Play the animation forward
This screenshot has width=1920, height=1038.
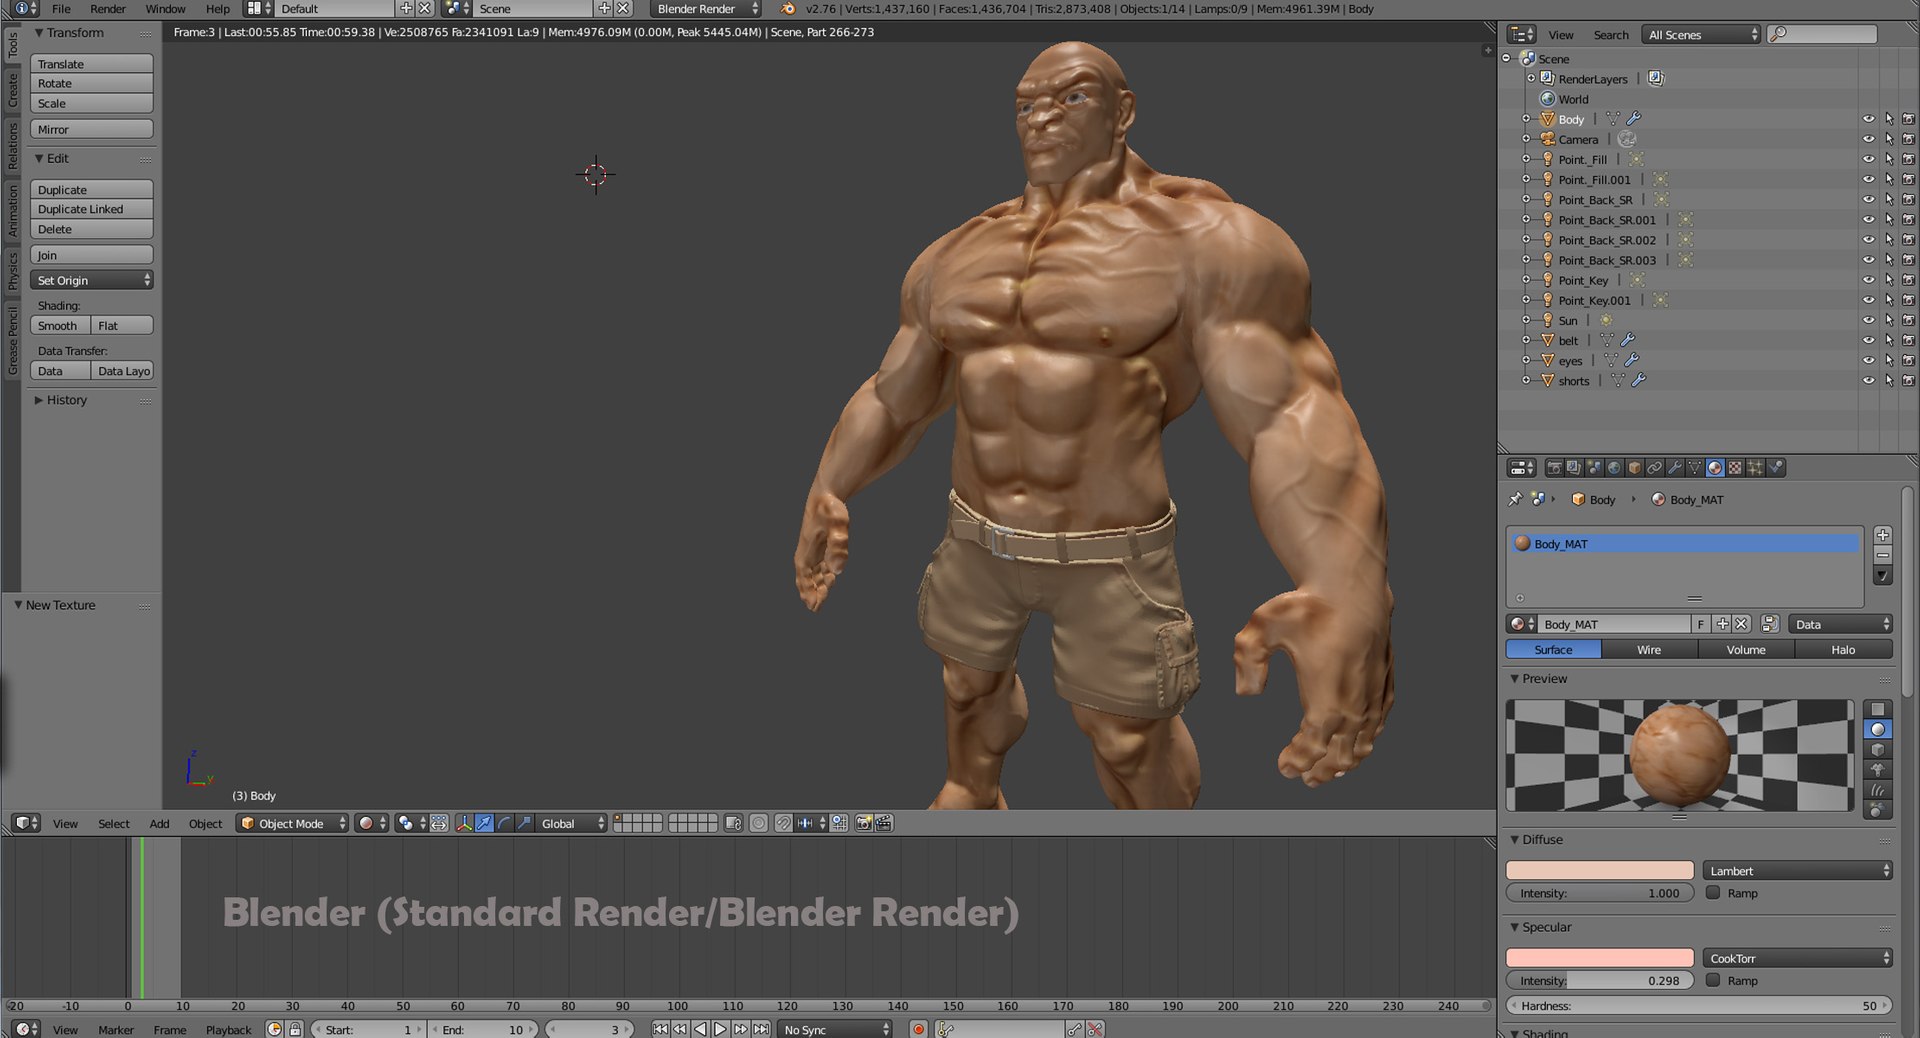(x=720, y=1029)
